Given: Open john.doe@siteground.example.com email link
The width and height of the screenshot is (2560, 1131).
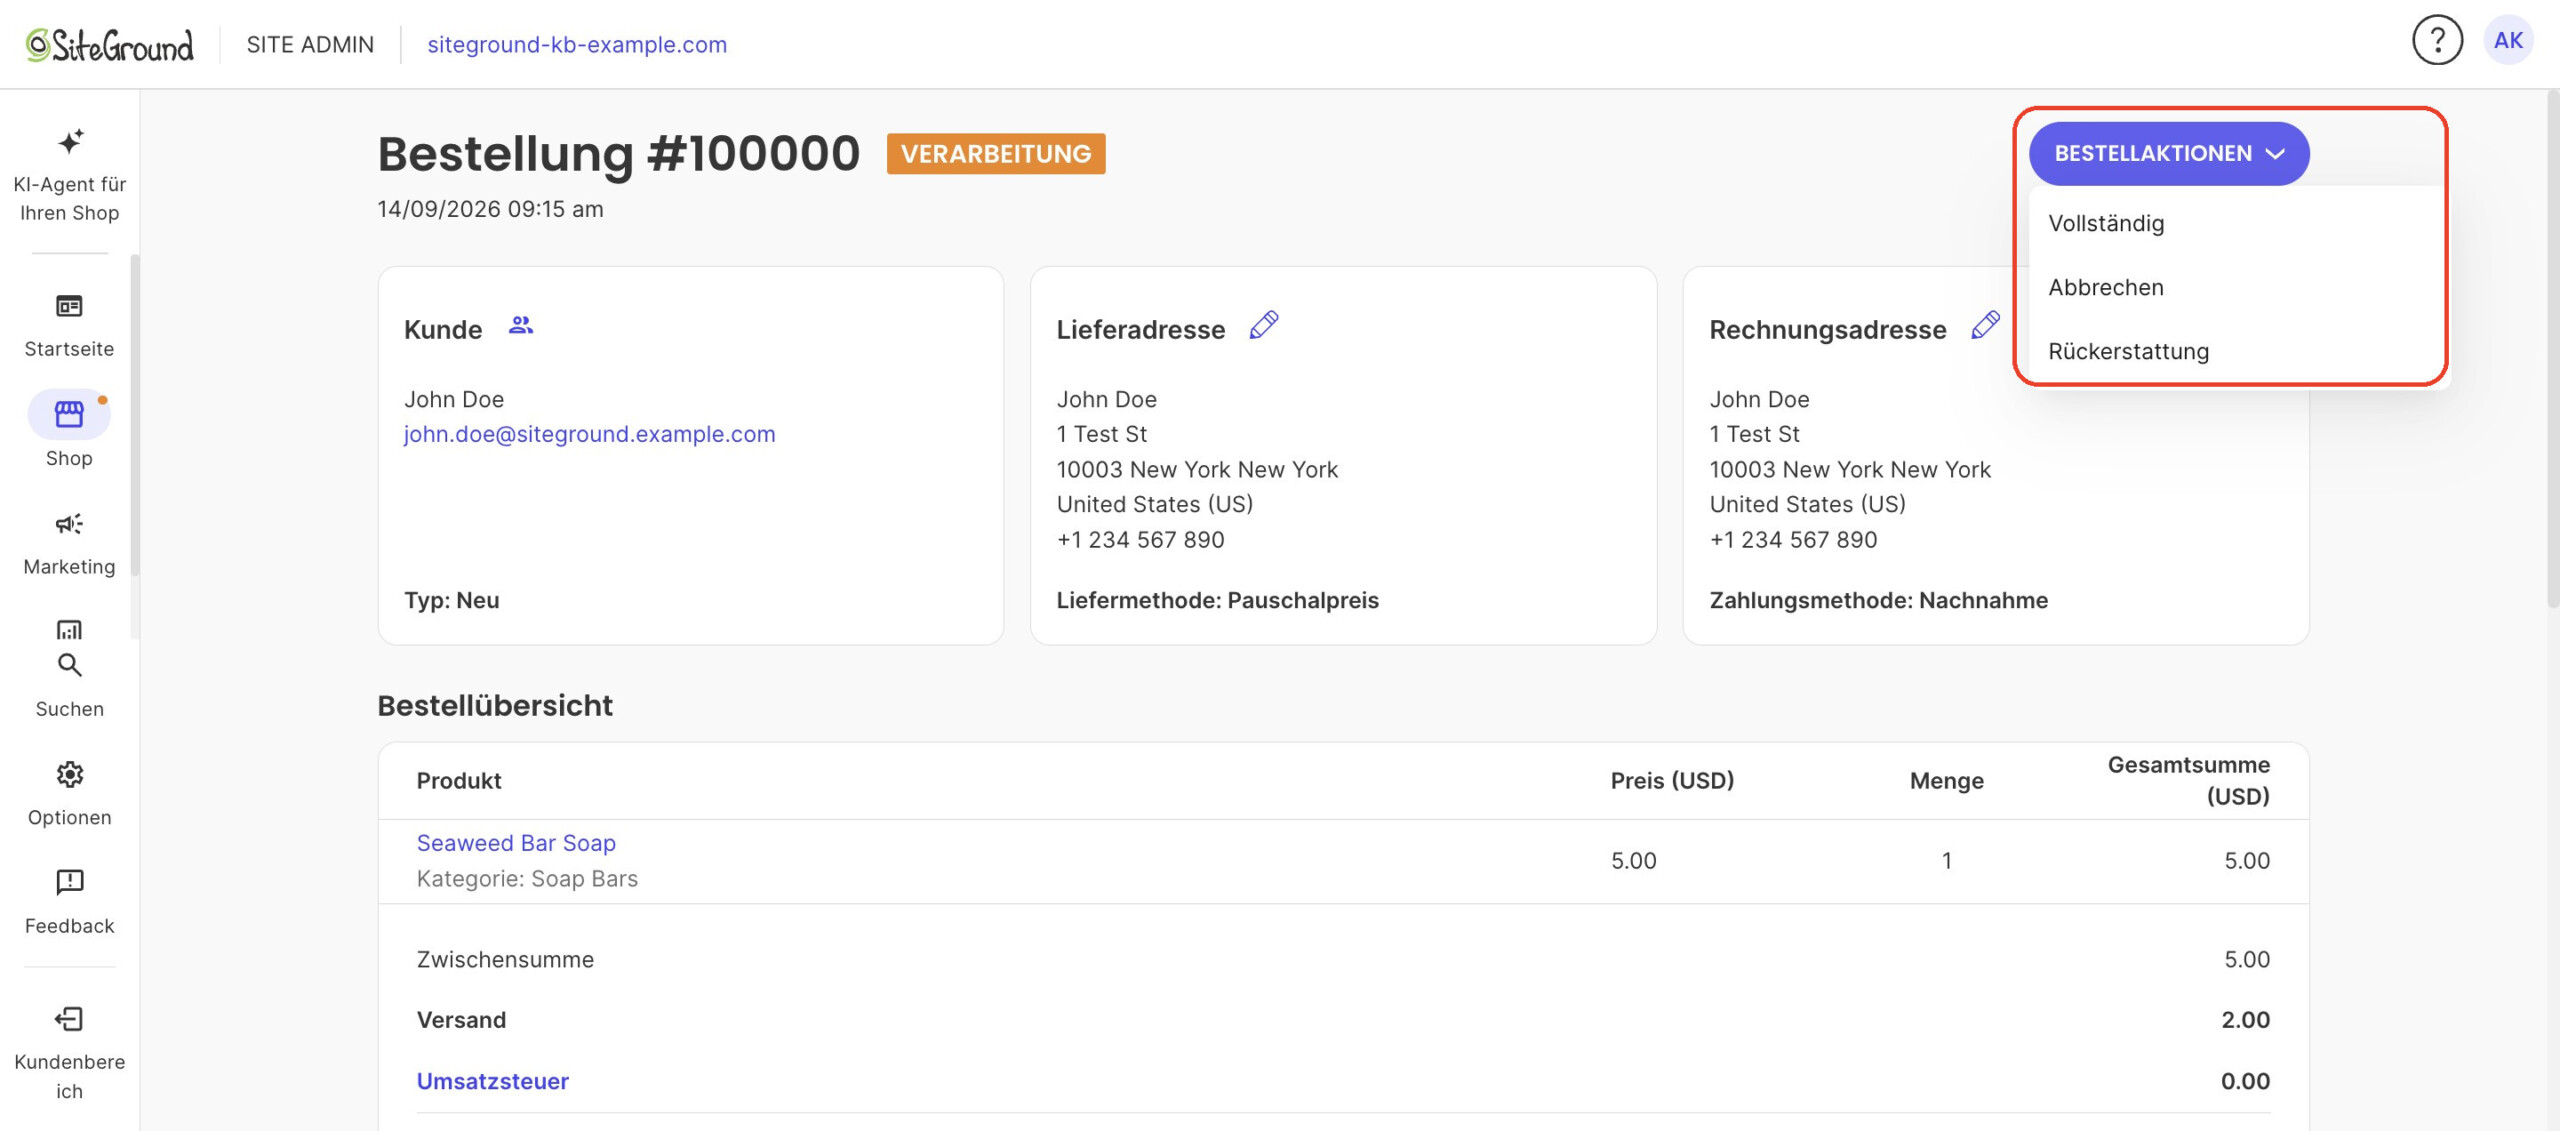Looking at the screenshot, I should point(589,434).
